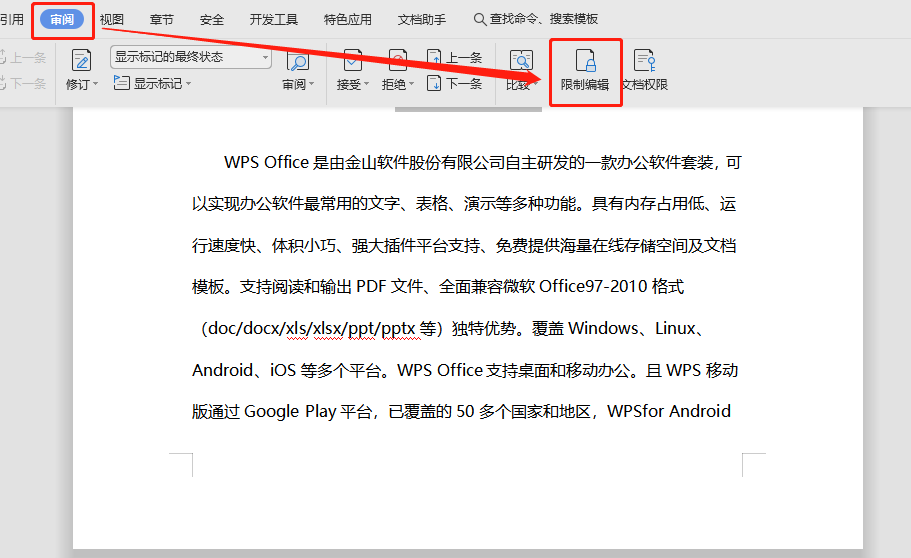This screenshot has height=558, width=911.
Task: Click the 显示标记 icon
Action: (x=121, y=83)
